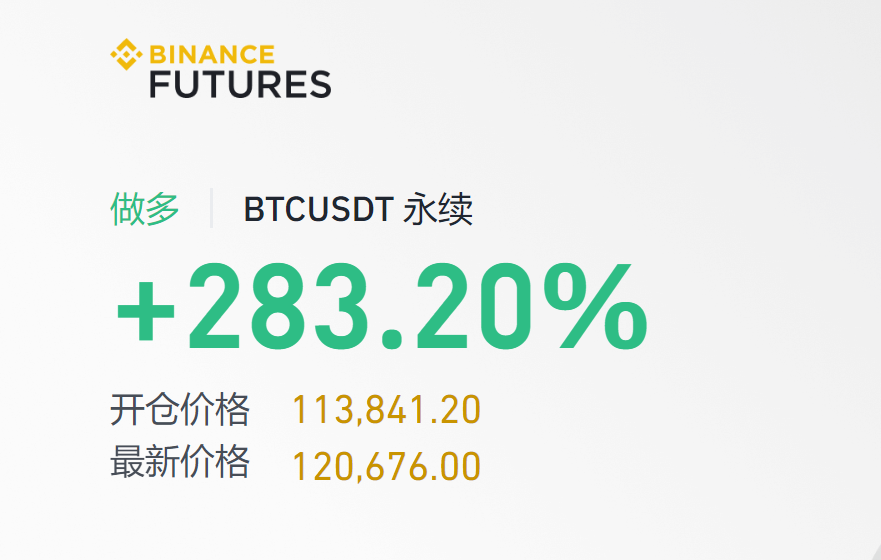The width and height of the screenshot is (881, 560).
Task: Click the 最新价格 label
Action: coord(180,463)
